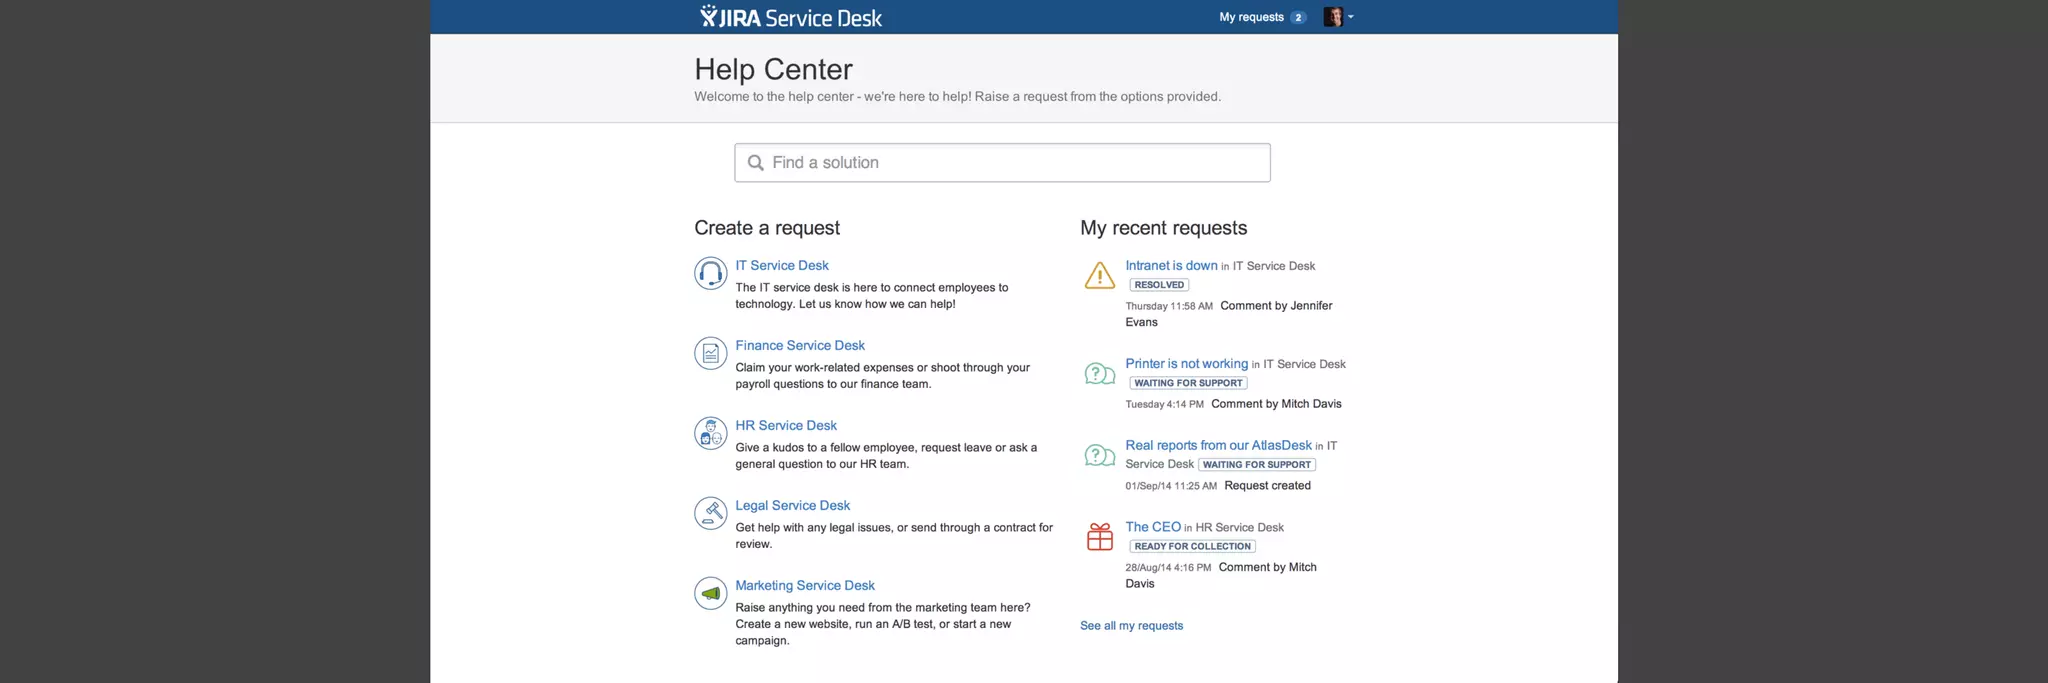
Task: Click the HR Service Desk people icon
Action: tap(710, 433)
